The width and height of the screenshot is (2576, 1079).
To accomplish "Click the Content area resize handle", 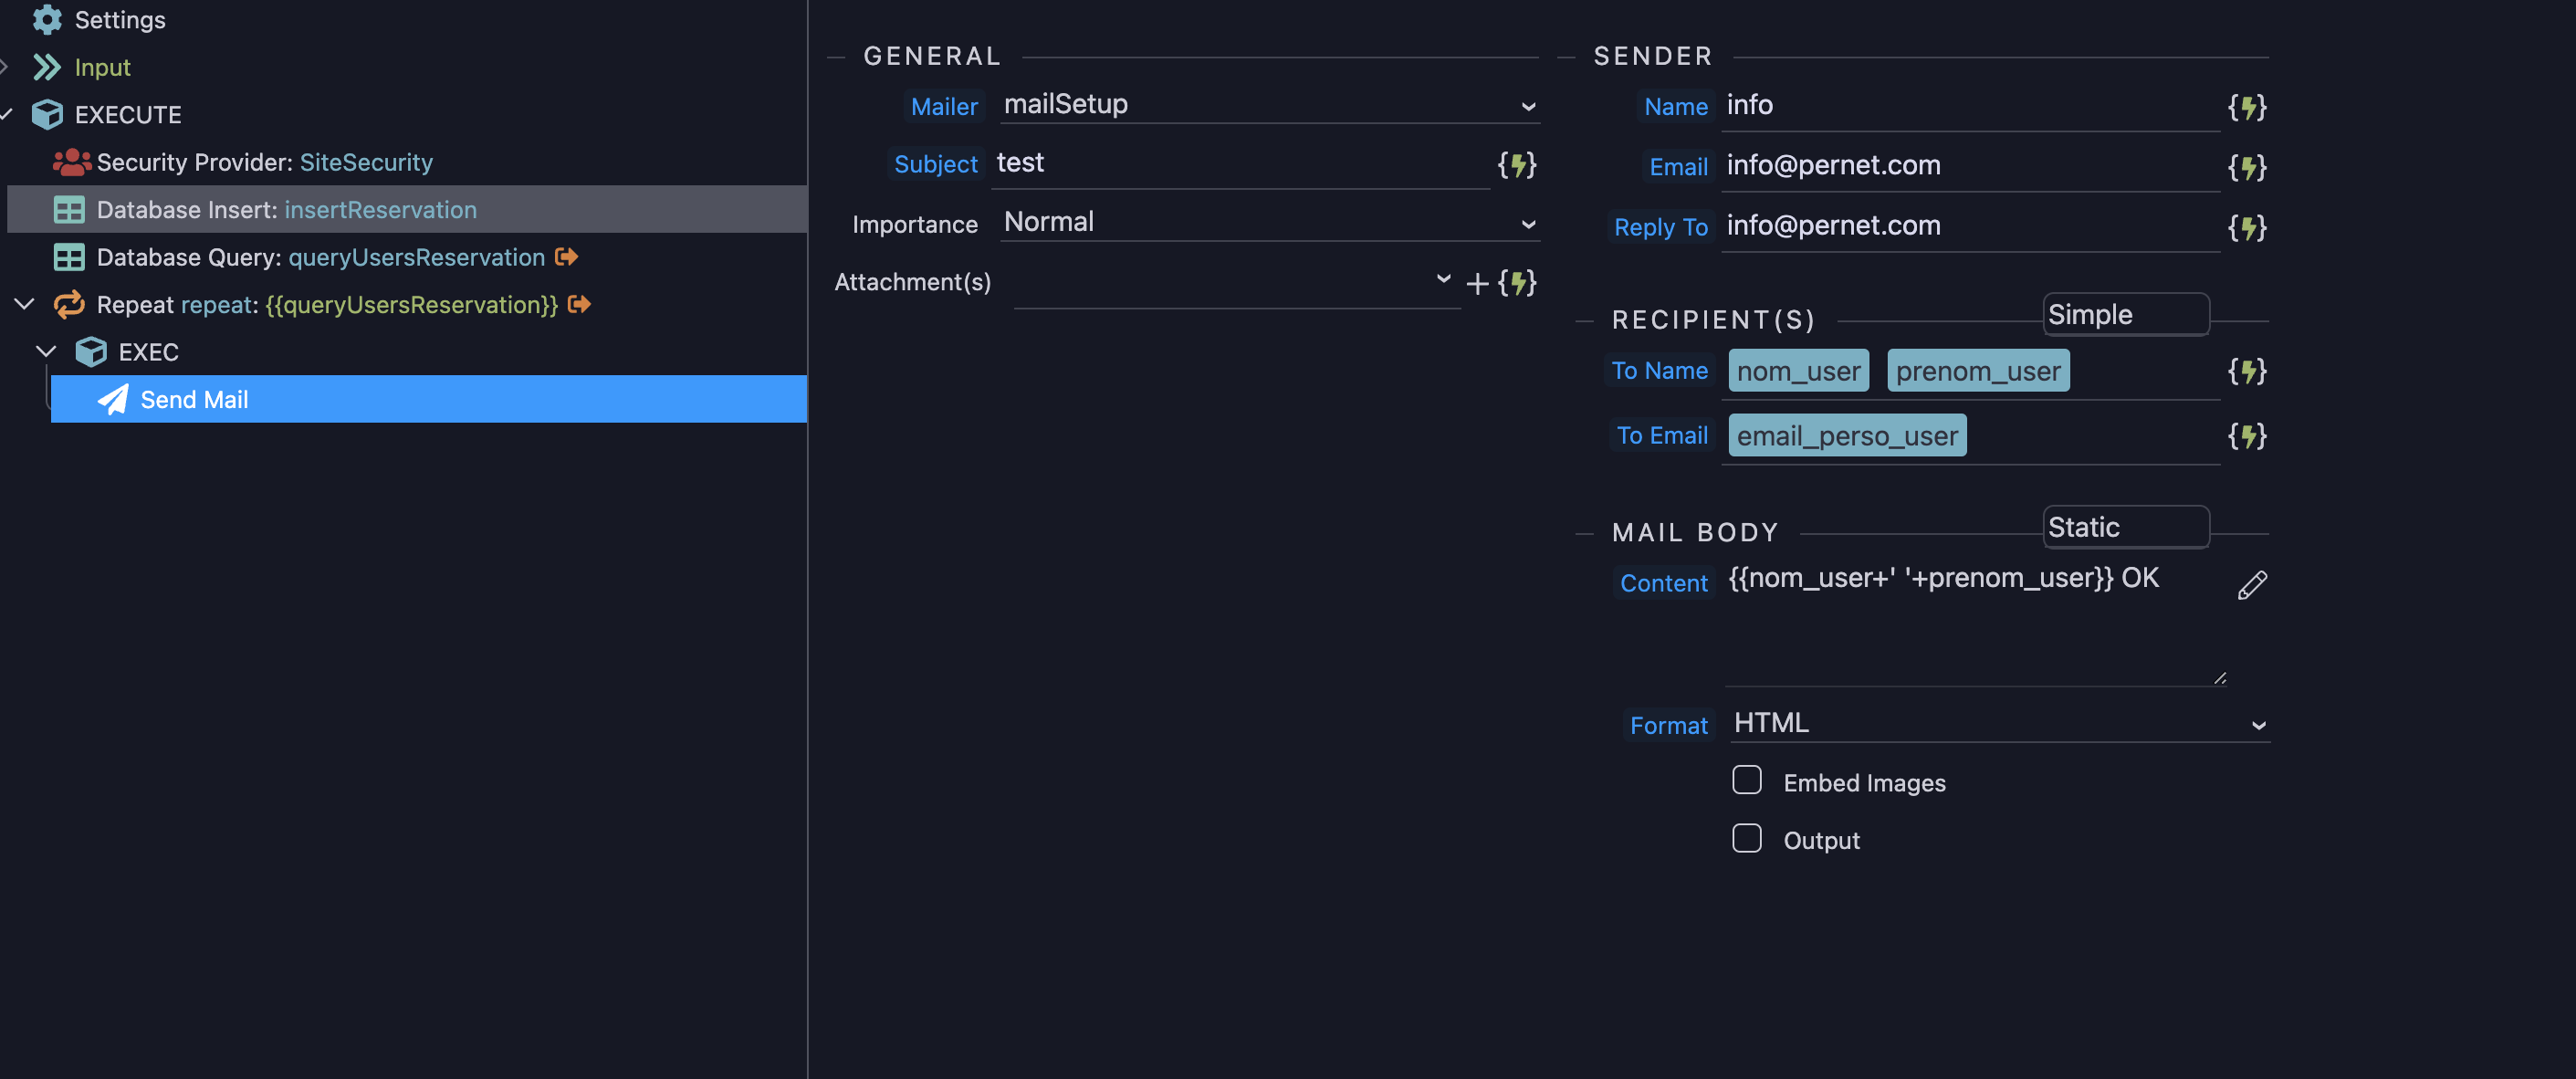I will (2219, 678).
